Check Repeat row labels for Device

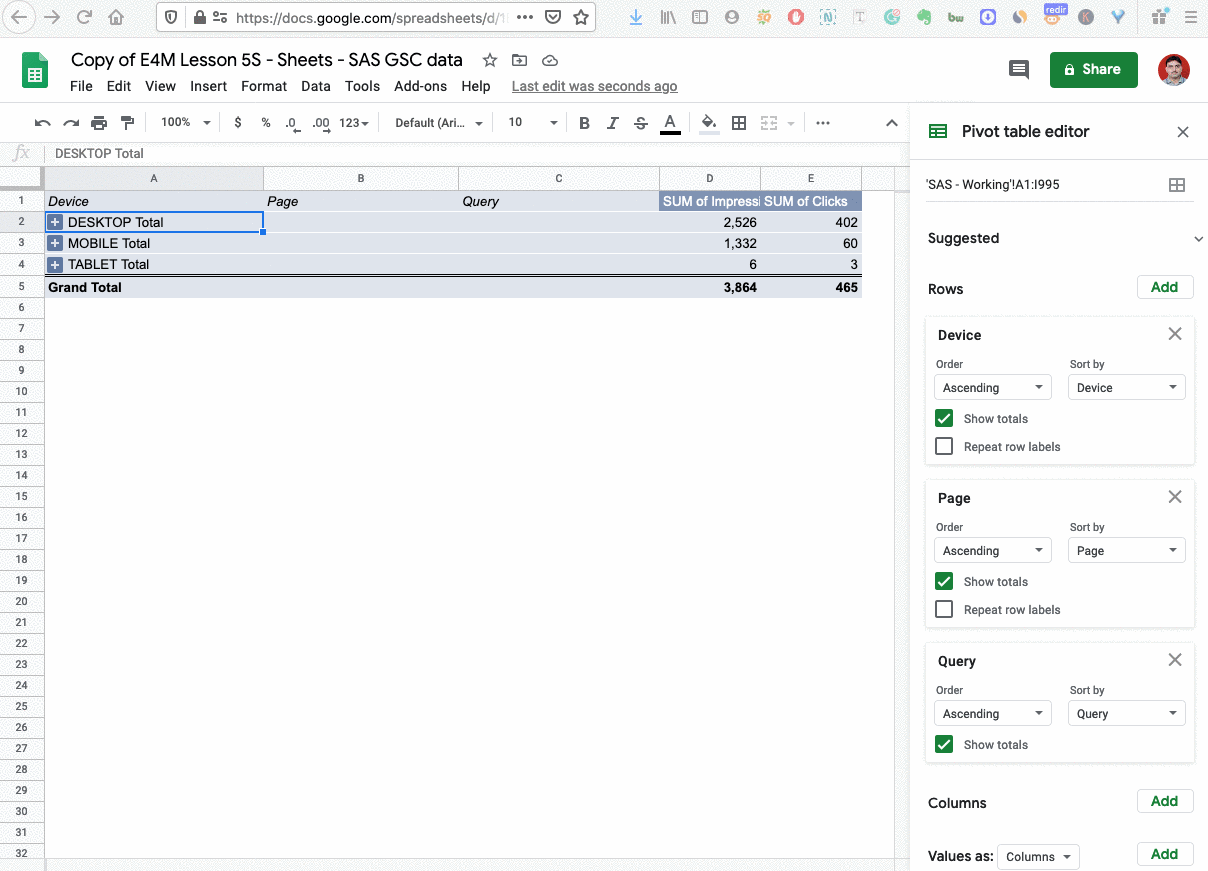(x=944, y=446)
